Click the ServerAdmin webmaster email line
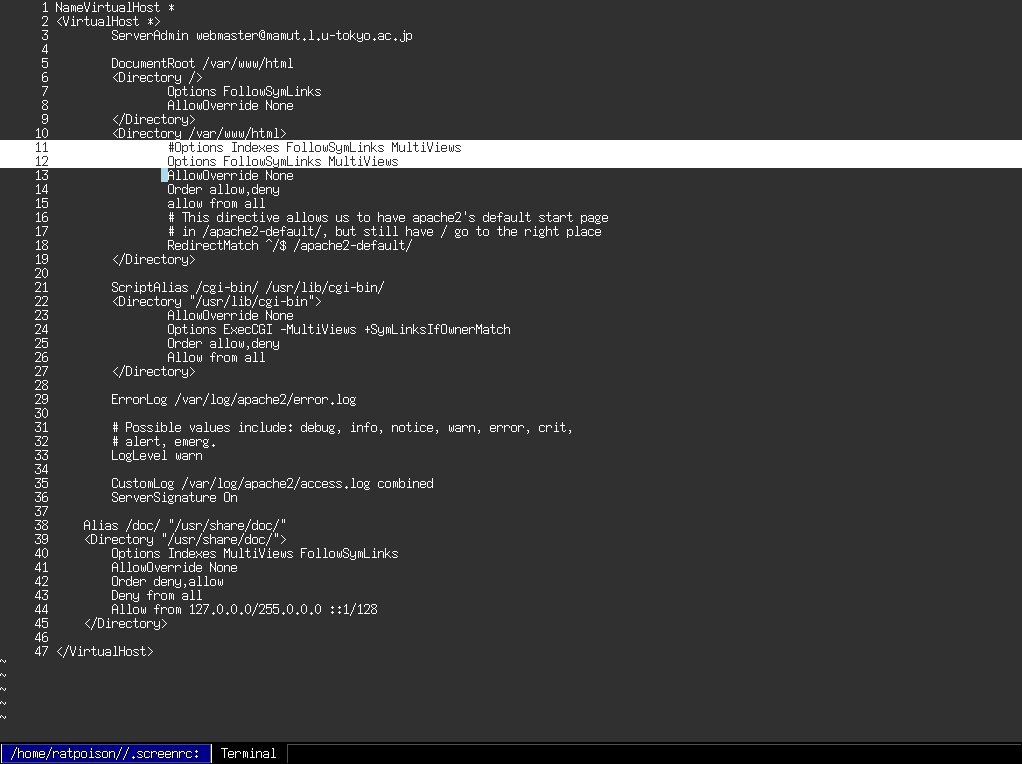This screenshot has height=764, width=1022. [x=261, y=35]
